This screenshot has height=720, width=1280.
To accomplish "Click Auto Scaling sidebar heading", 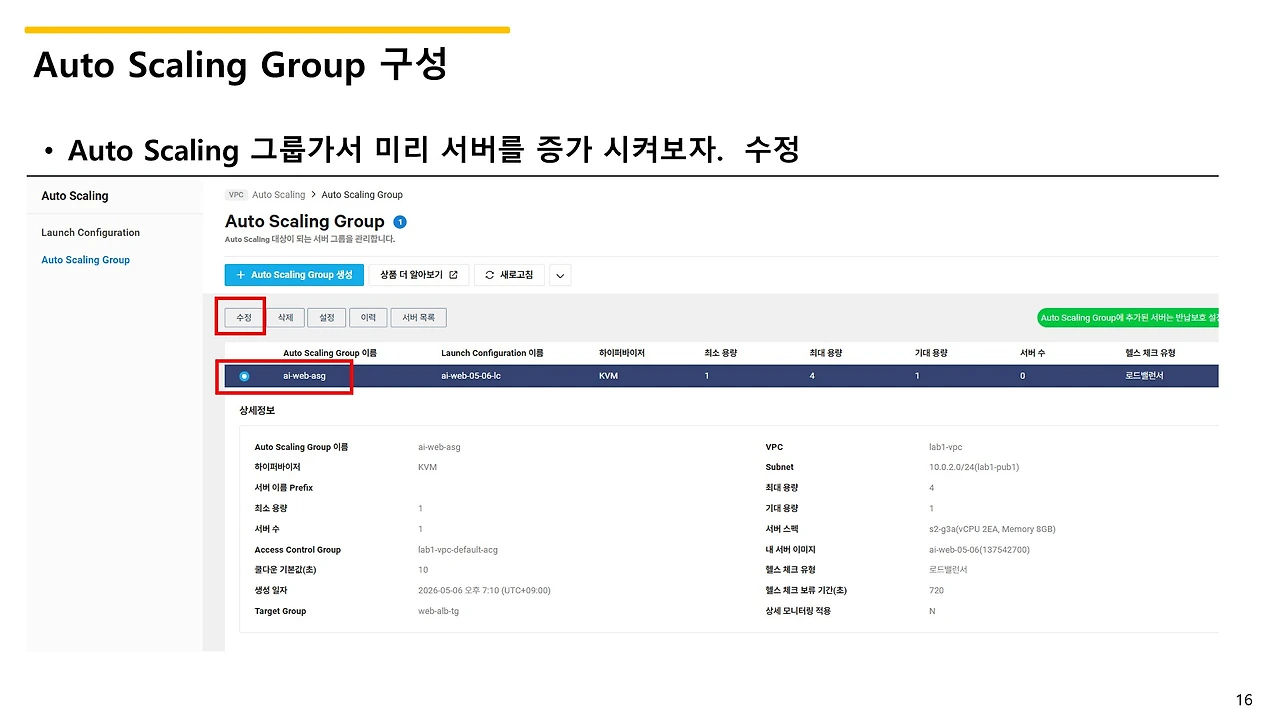I will pyautogui.click(x=75, y=196).
